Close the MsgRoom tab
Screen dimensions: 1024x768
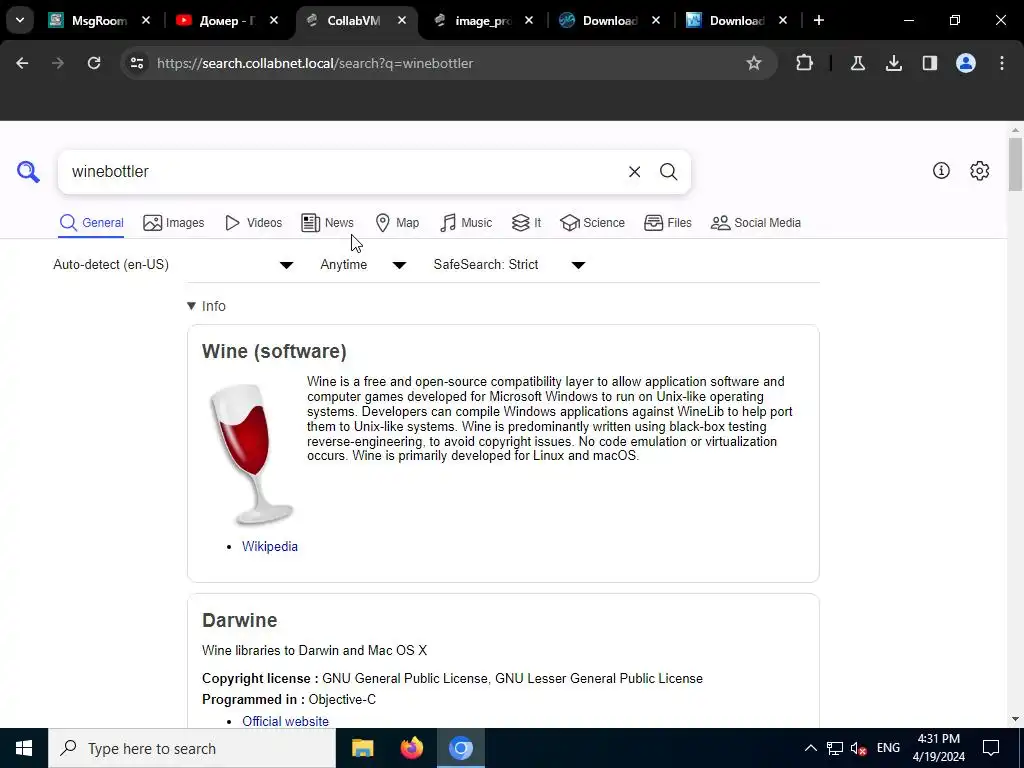(x=146, y=20)
